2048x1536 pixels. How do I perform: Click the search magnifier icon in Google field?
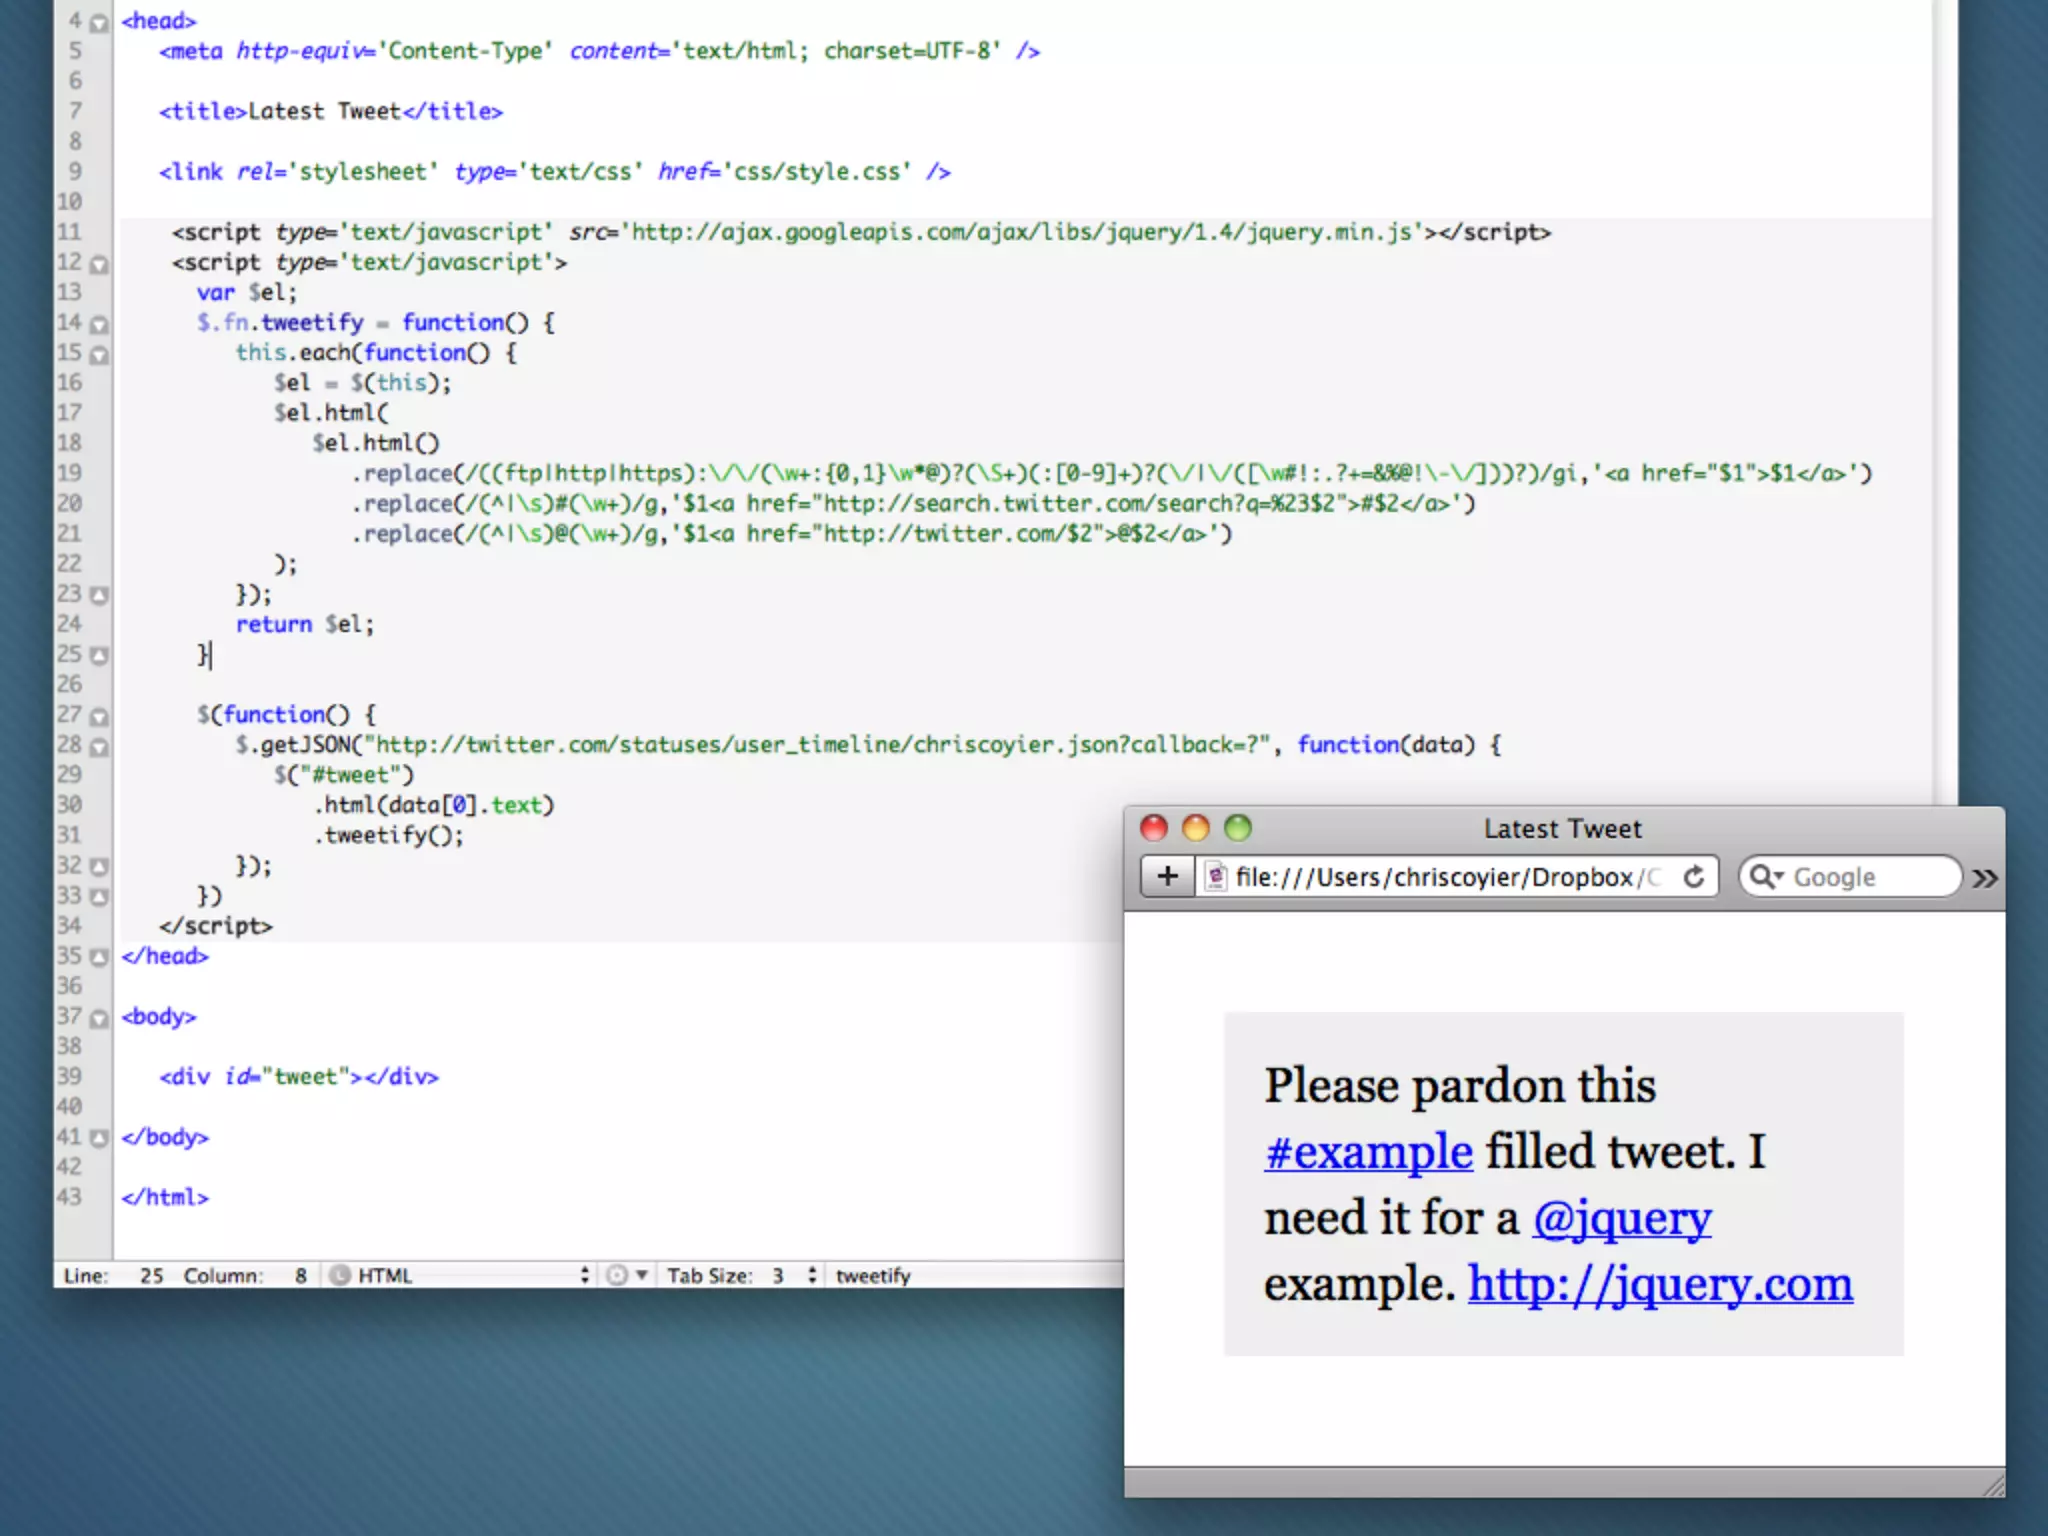[x=1763, y=877]
